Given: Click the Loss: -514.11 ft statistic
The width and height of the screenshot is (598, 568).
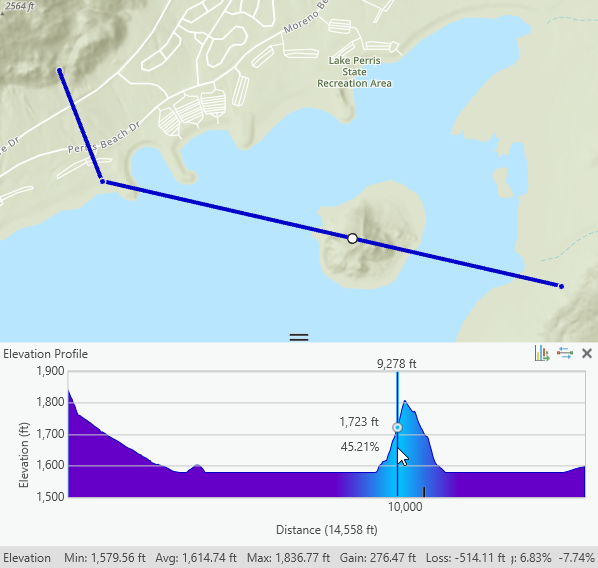Looking at the screenshot, I should tap(465, 558).
